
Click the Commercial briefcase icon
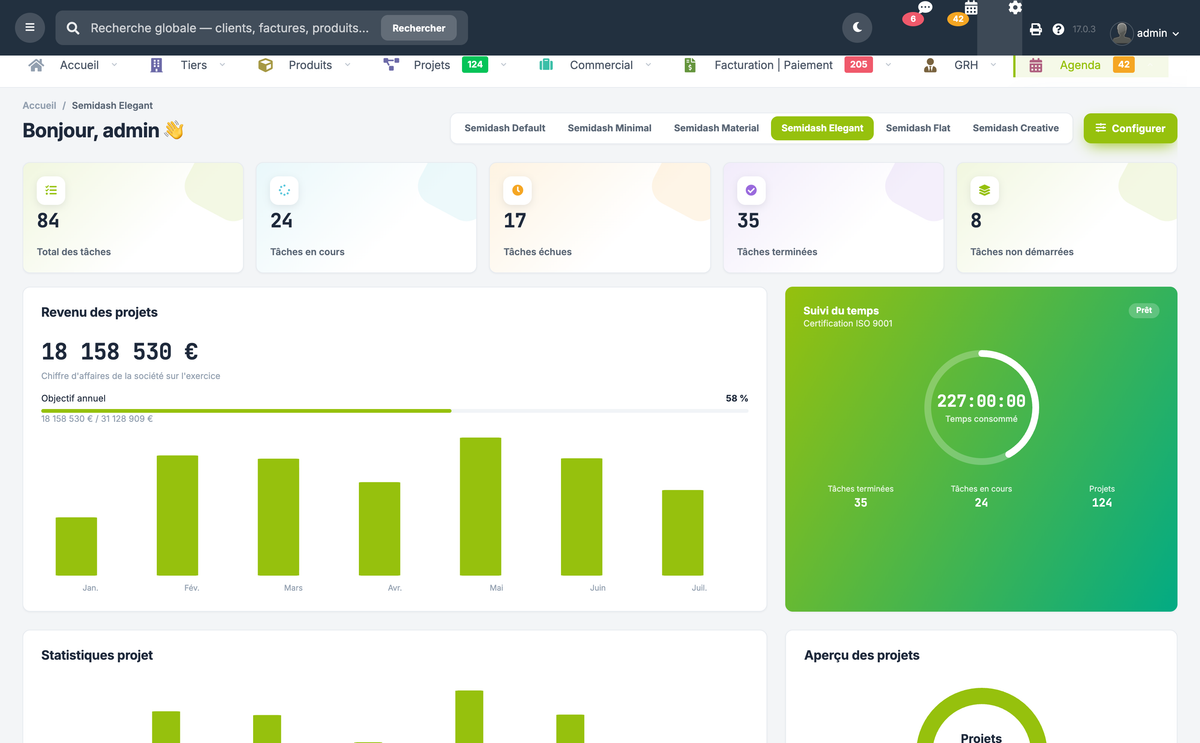tap(546, 65)
